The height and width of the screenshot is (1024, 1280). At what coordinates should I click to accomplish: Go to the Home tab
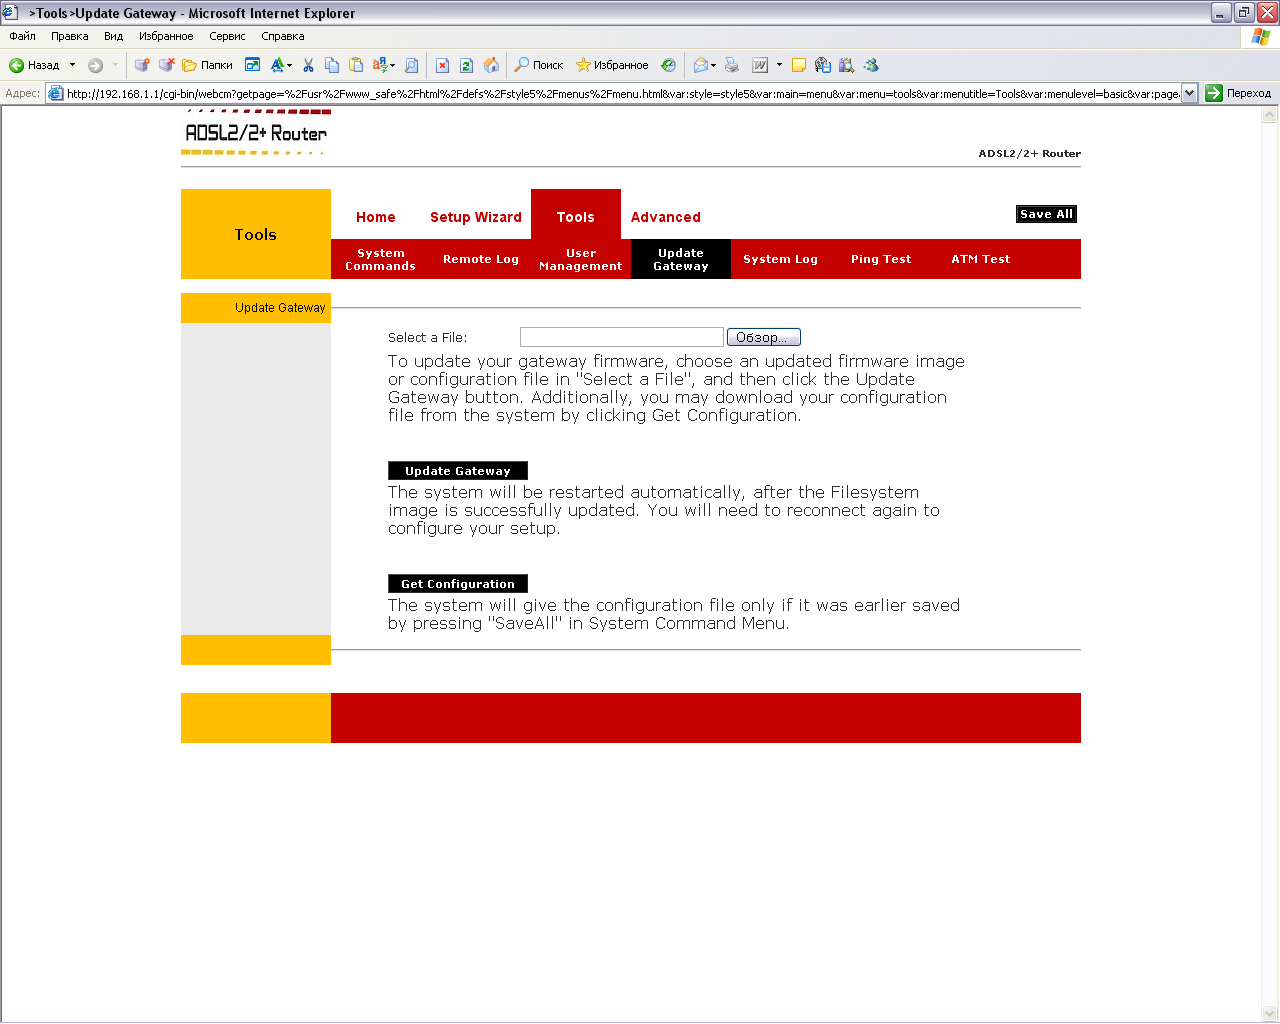tap(376, 217)
